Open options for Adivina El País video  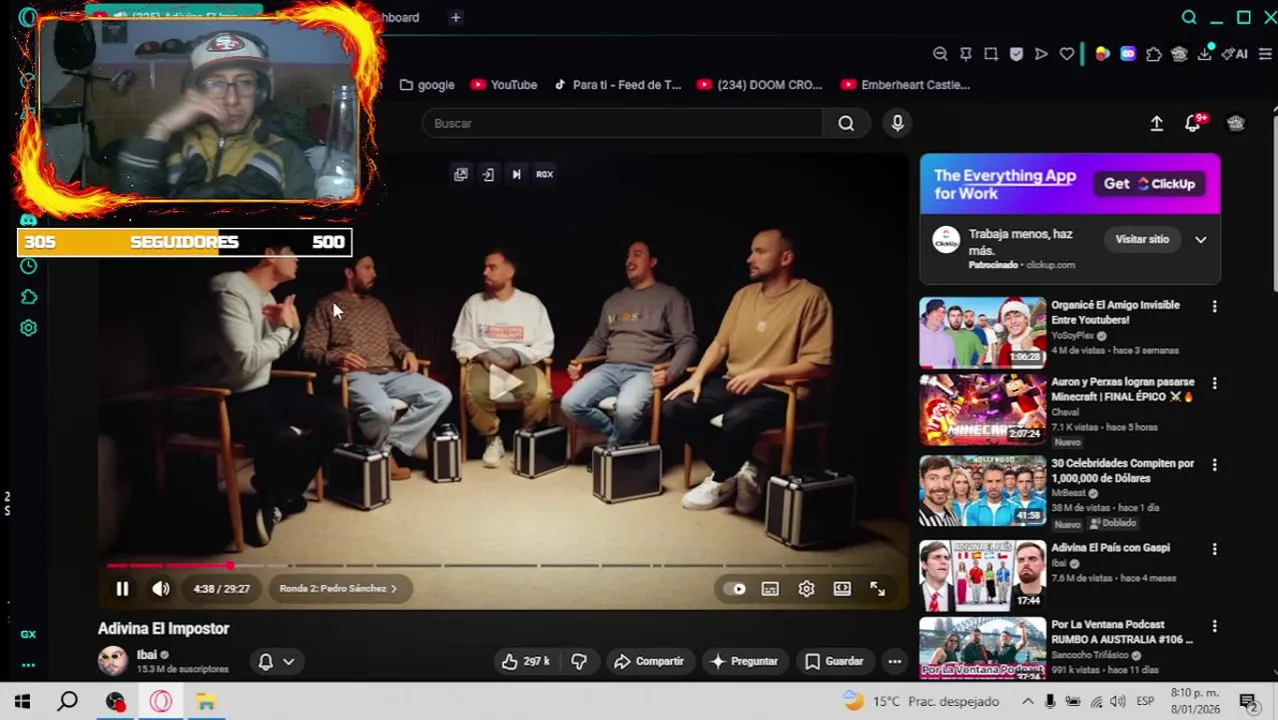click(1215, 550)
